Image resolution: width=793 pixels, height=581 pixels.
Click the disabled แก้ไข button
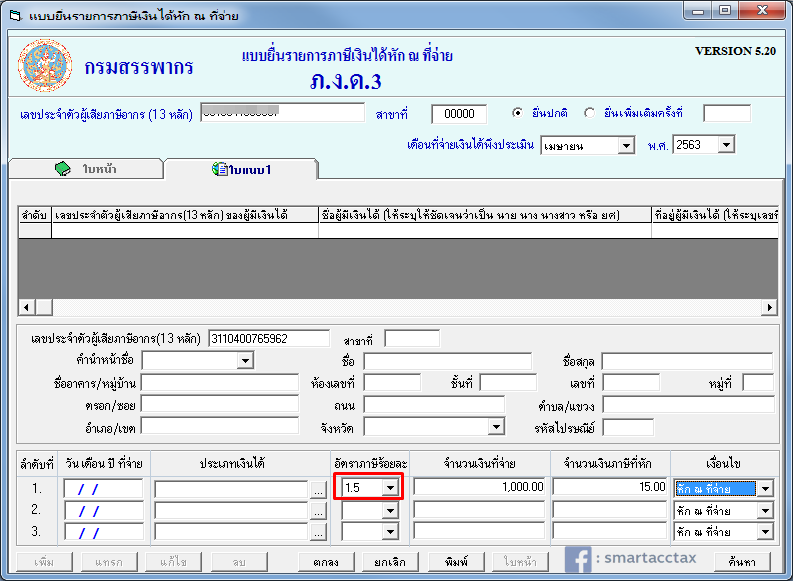point(173,562)
